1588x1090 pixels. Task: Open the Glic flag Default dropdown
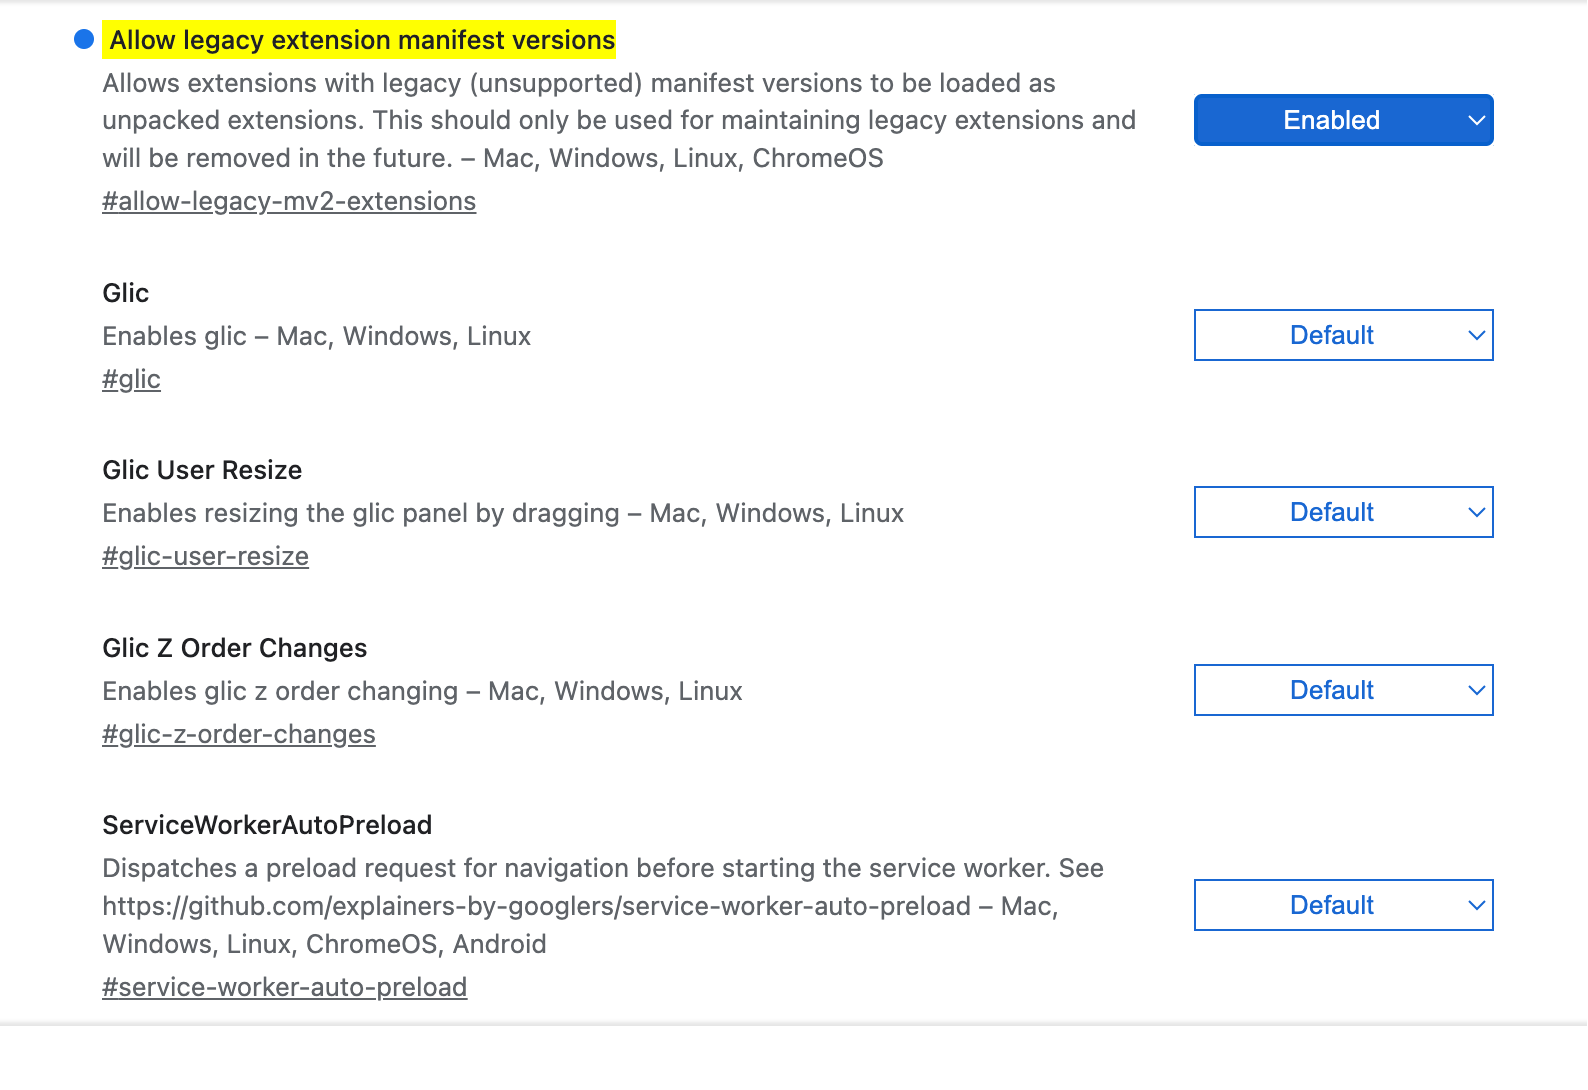pos(1342,335)
